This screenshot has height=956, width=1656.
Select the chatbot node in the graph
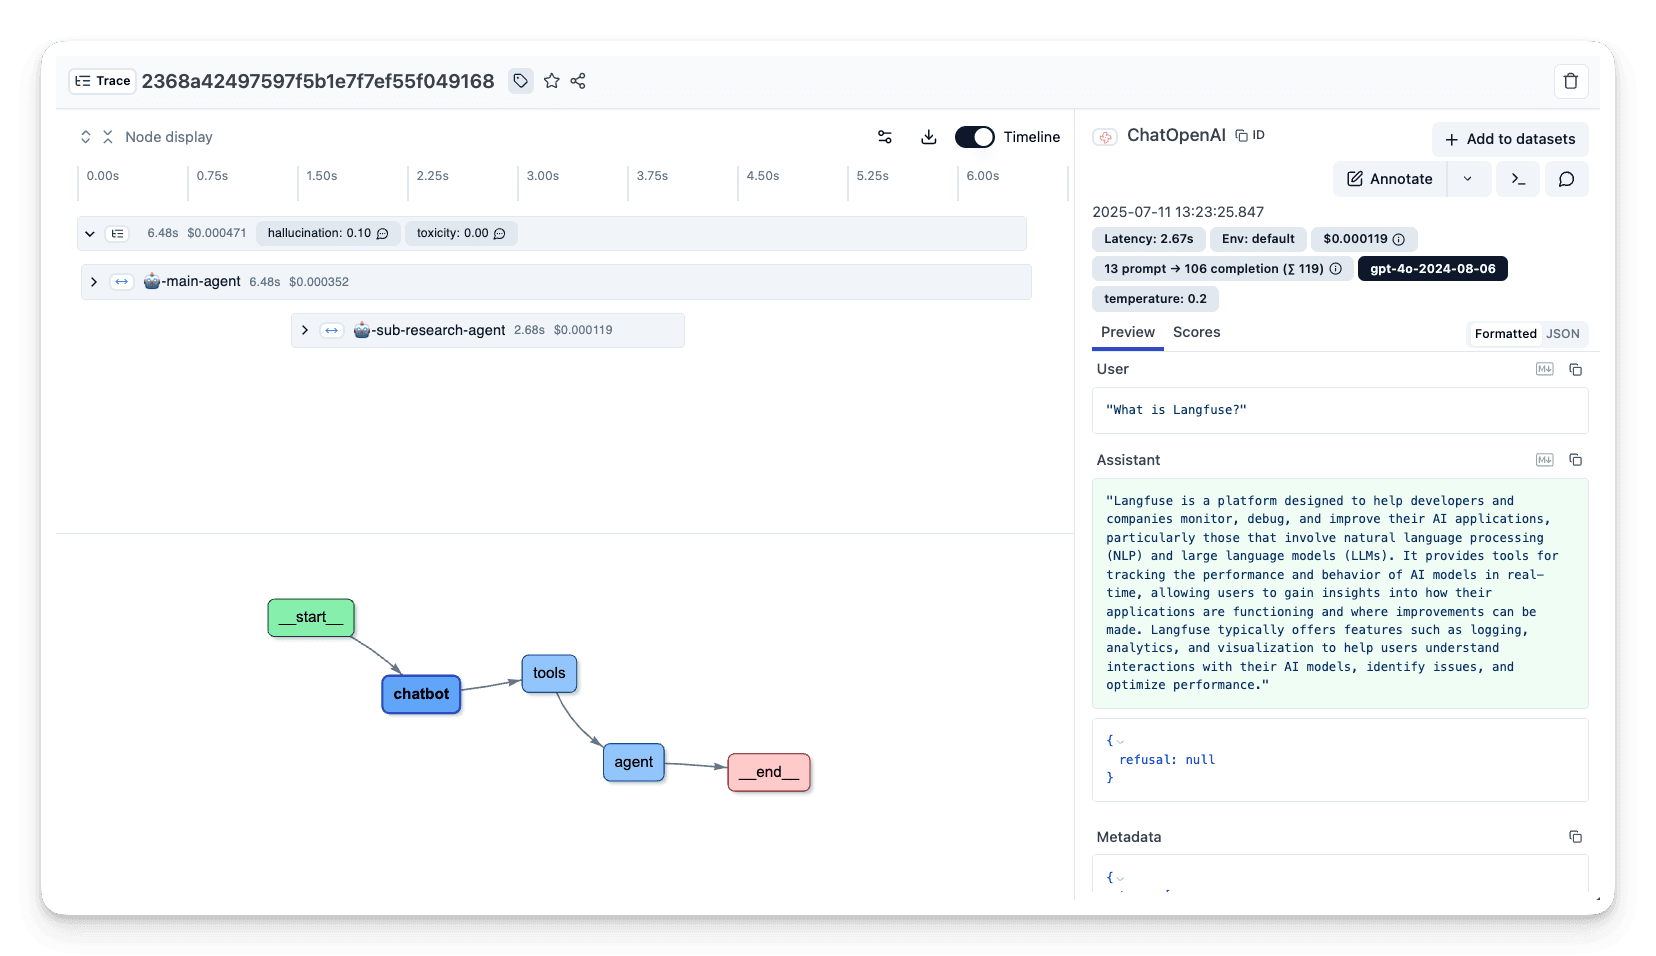(x=420, y=694)
